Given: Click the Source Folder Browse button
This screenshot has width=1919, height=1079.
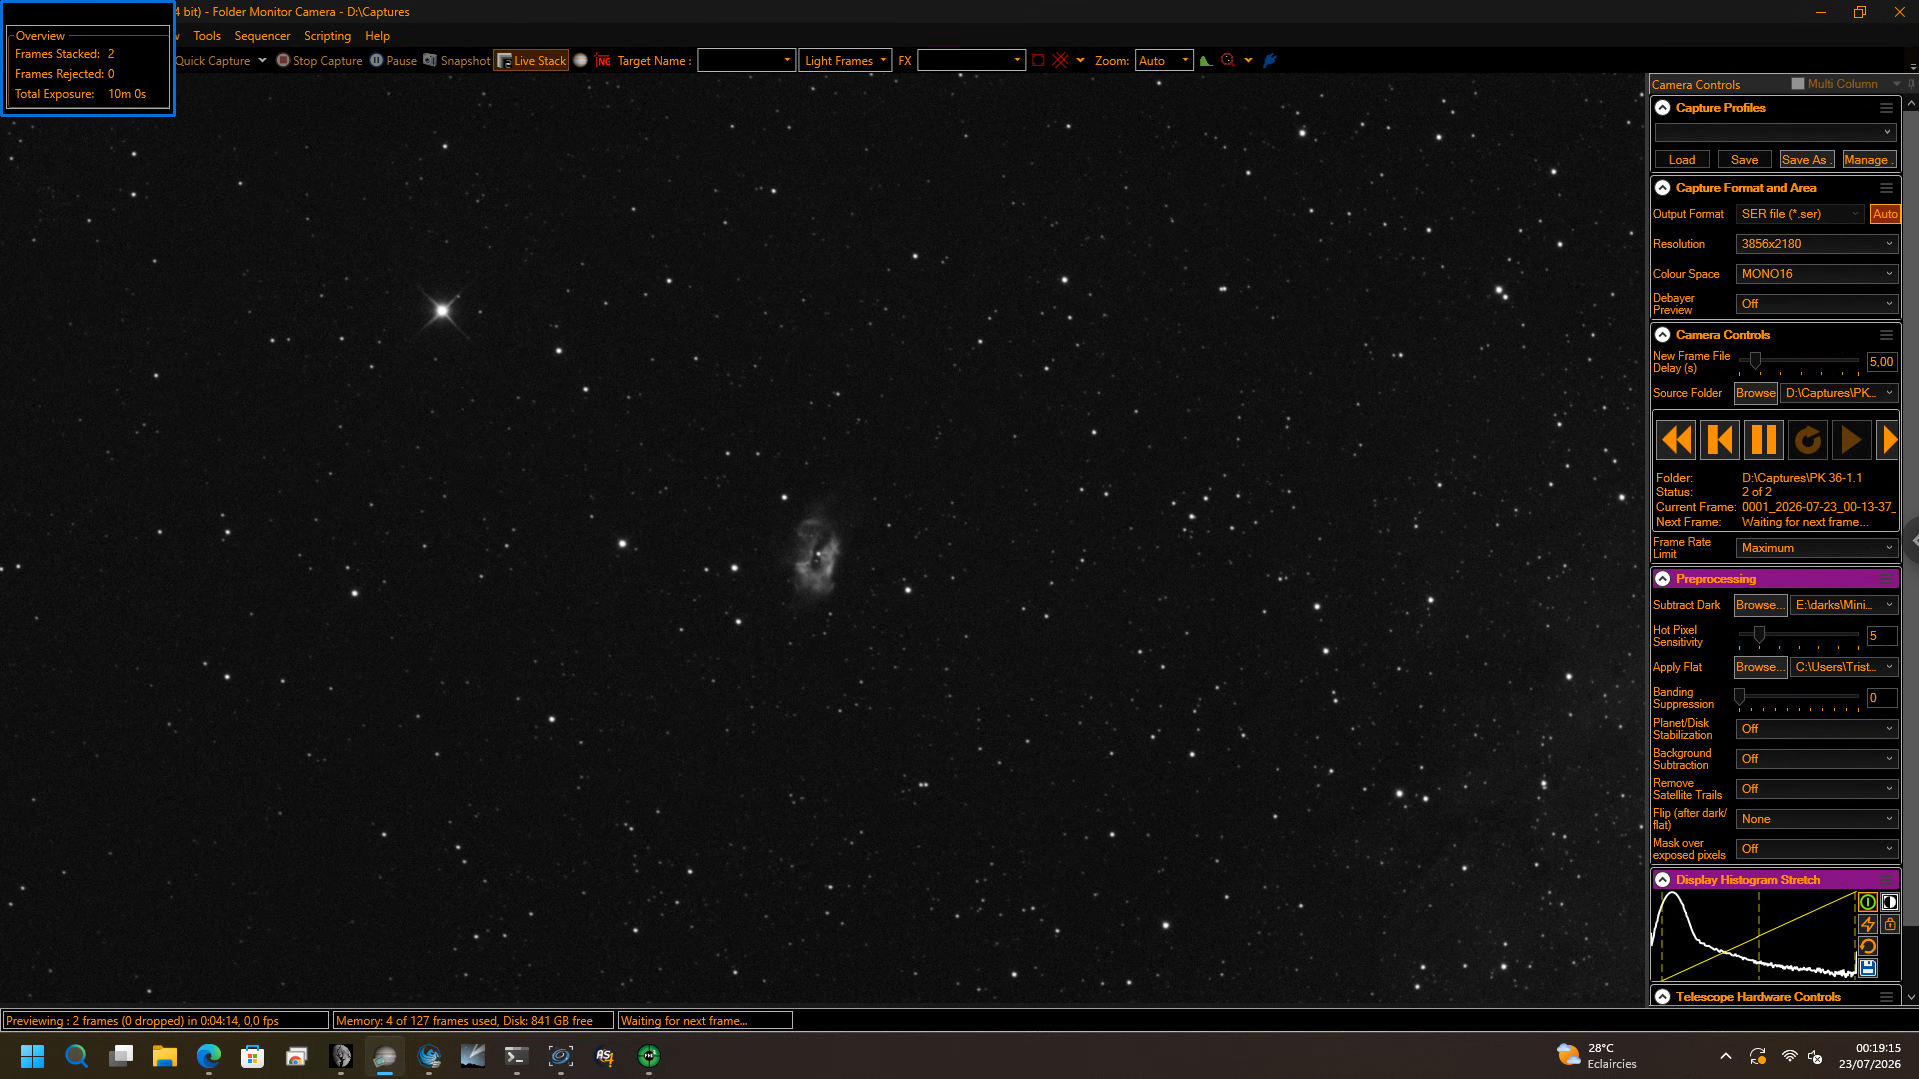Looking at the screenshot, I should coord(1756,393).
